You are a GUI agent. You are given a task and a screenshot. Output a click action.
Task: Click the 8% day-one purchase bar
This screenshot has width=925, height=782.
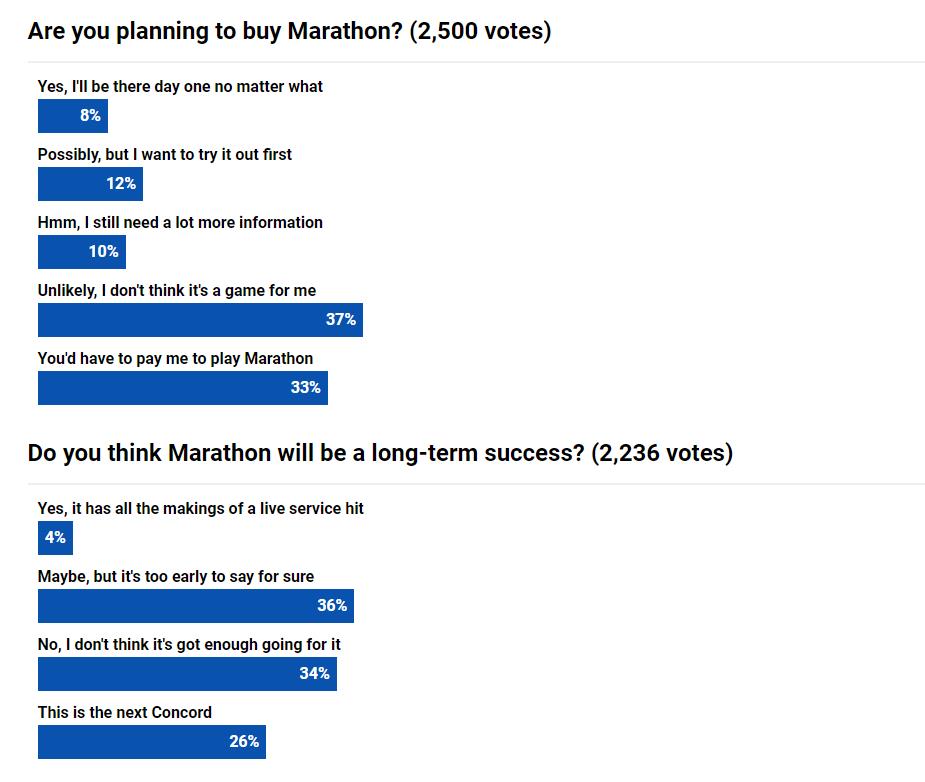72,116
